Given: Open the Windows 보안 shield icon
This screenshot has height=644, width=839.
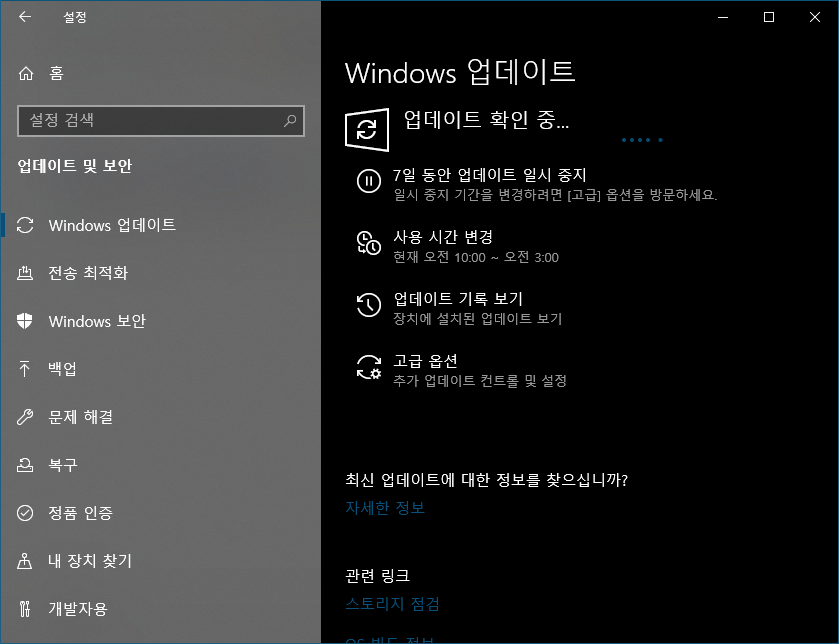Looking at the screenshot, I should pos(25,321).
